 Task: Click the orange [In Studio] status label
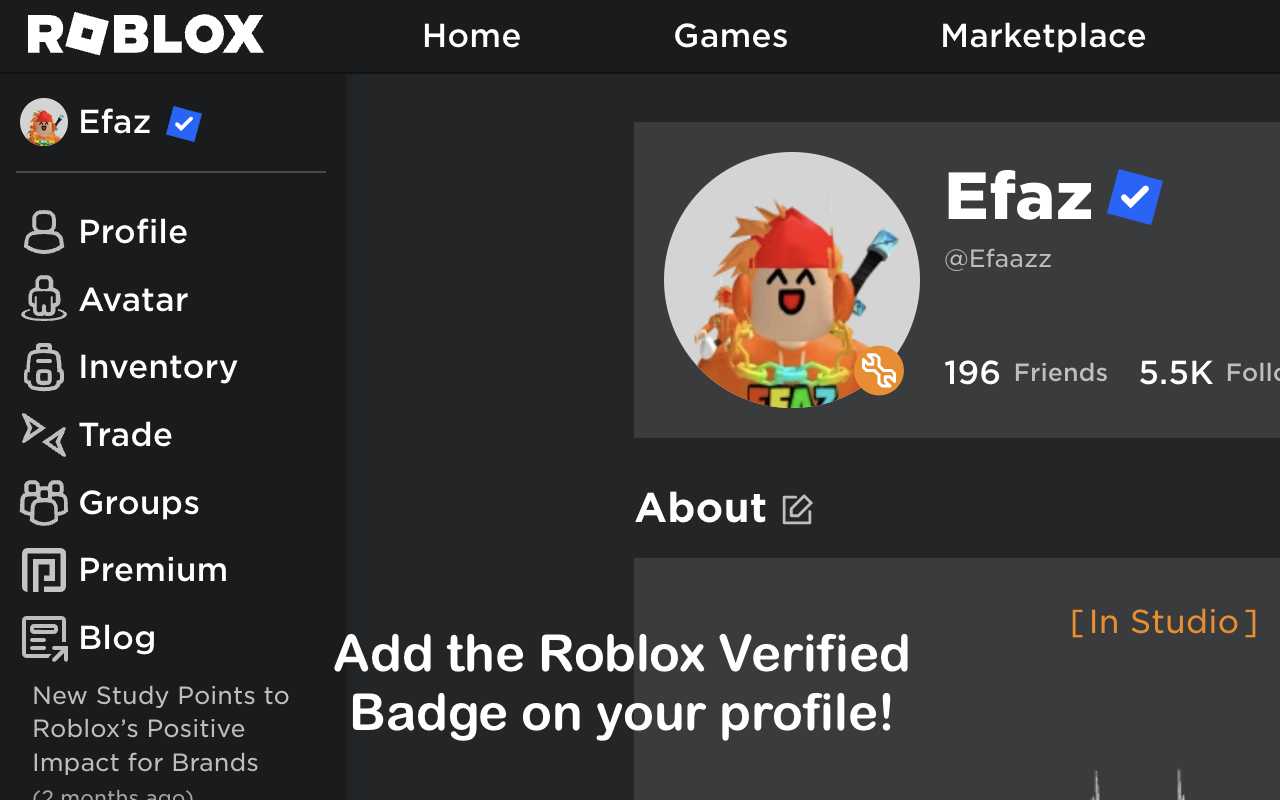tap(1164, 622)
